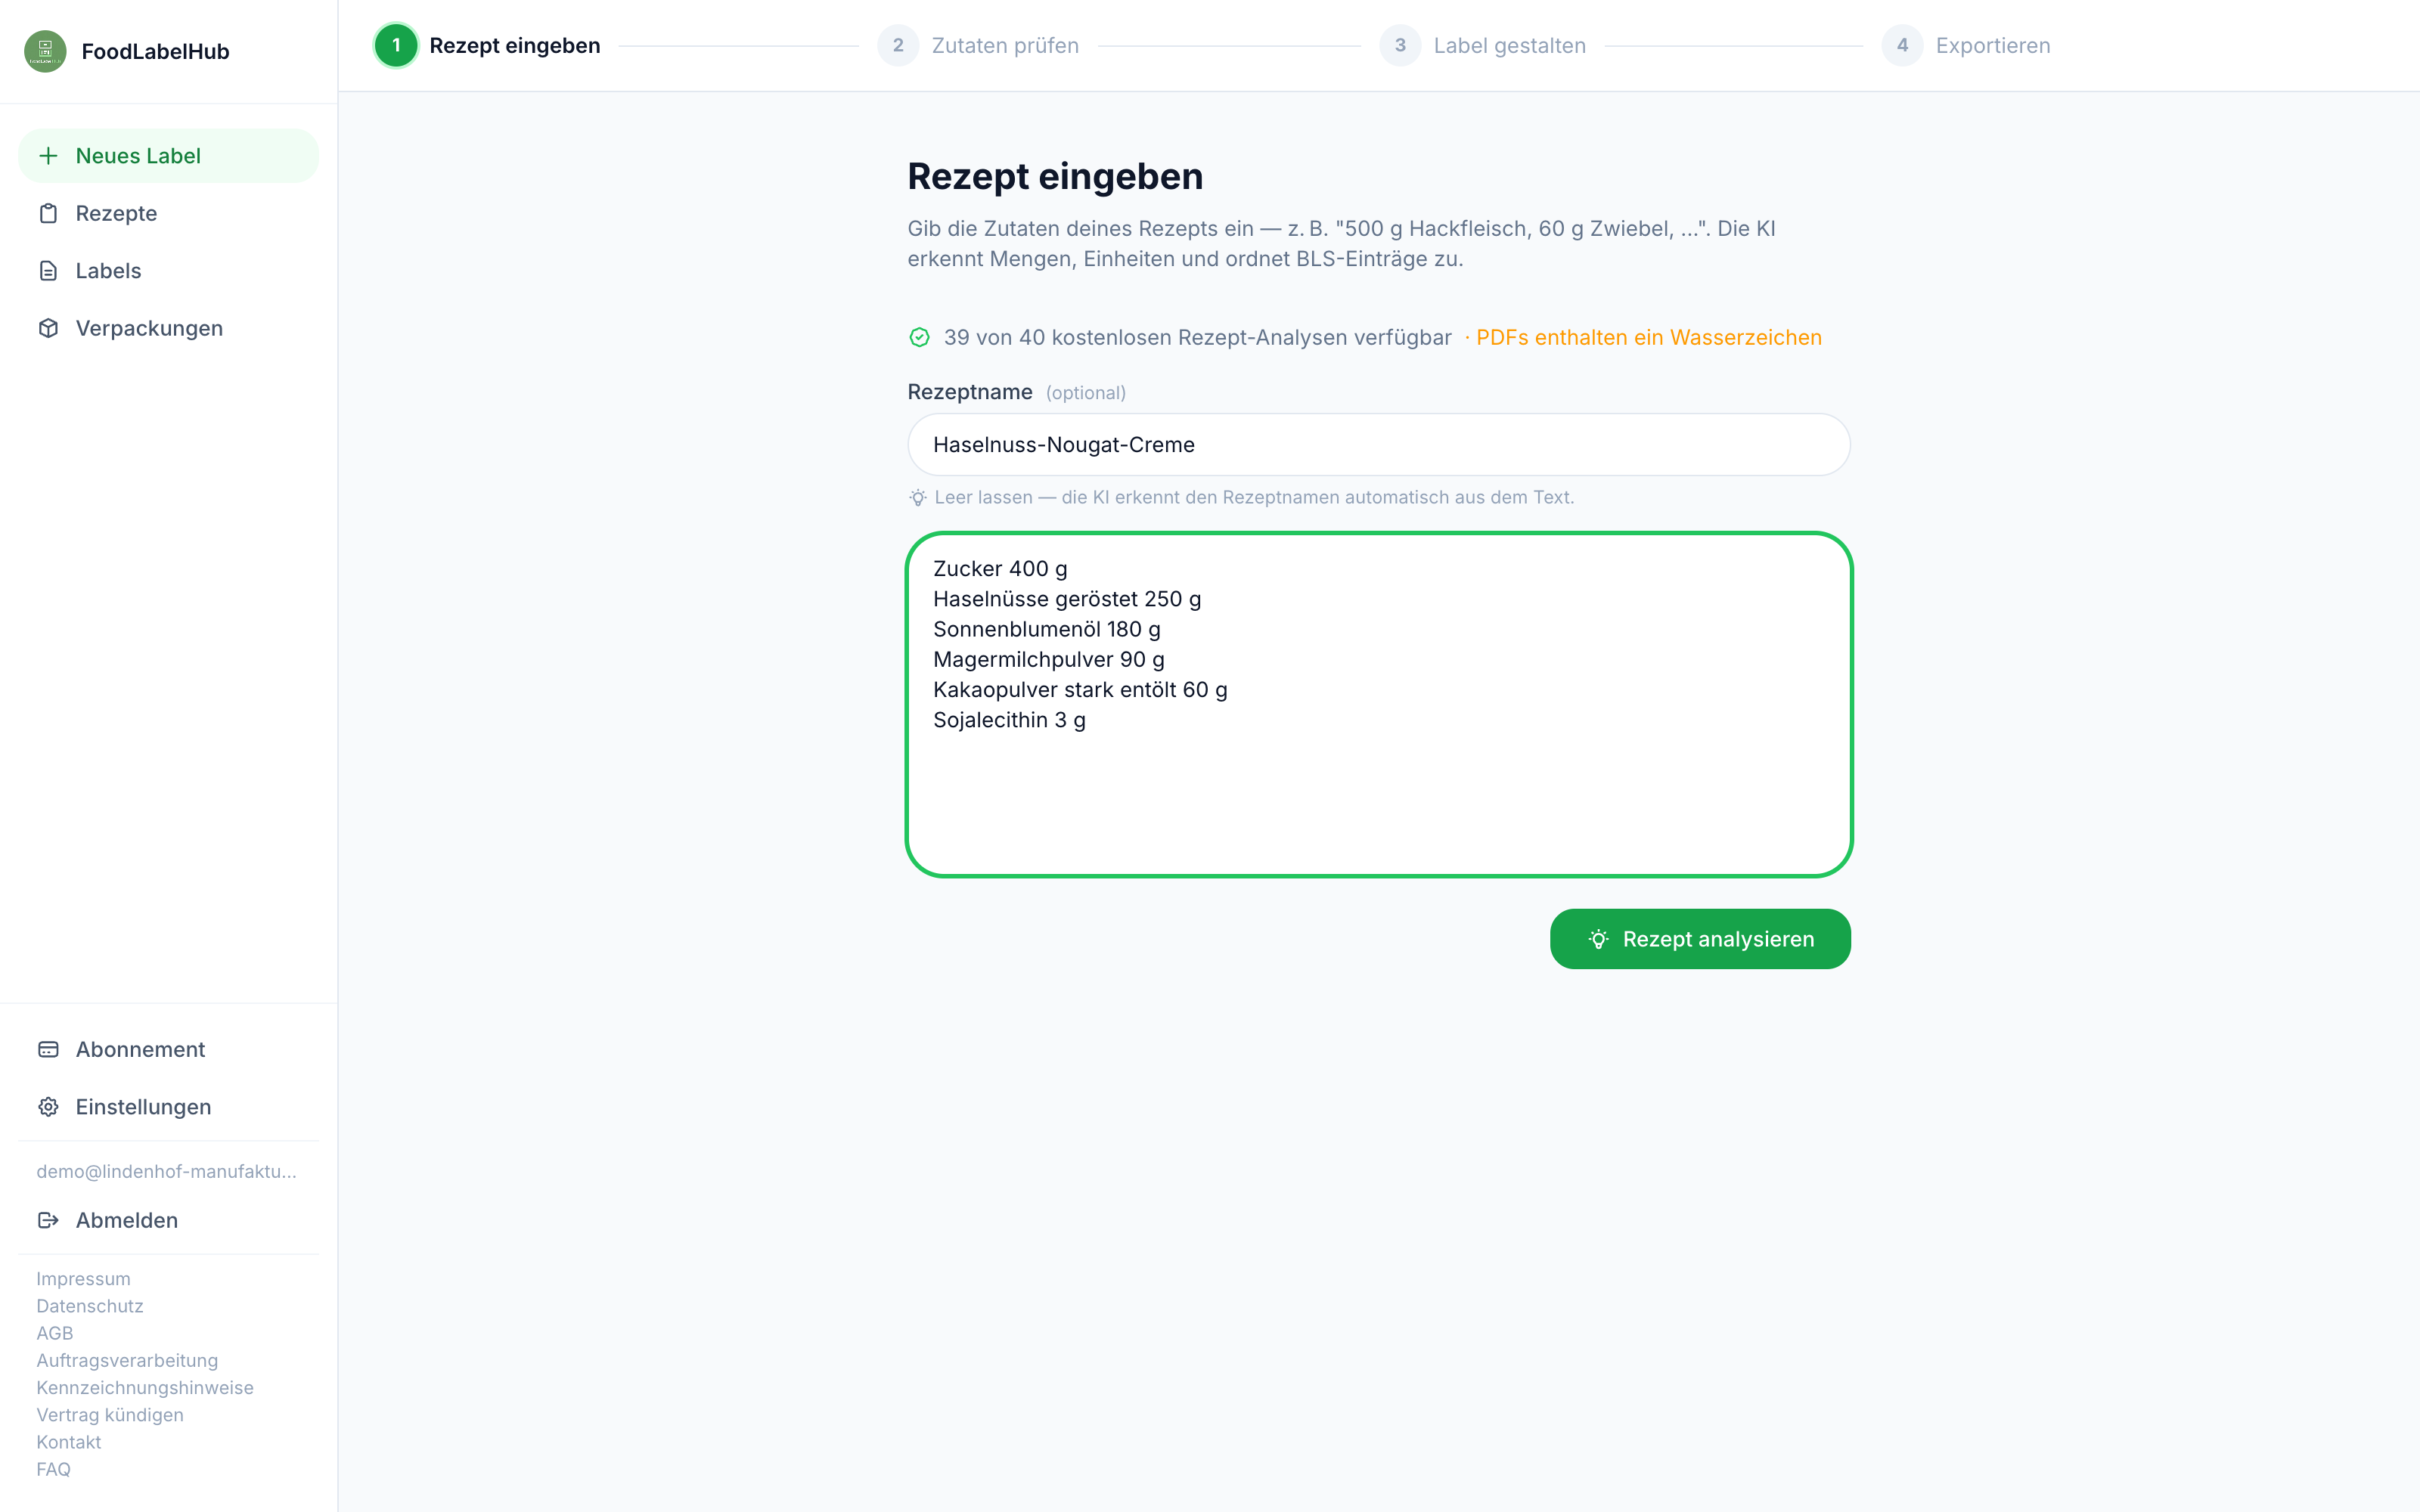Go to step 2 Zutaten prüfen

point(978,46)
